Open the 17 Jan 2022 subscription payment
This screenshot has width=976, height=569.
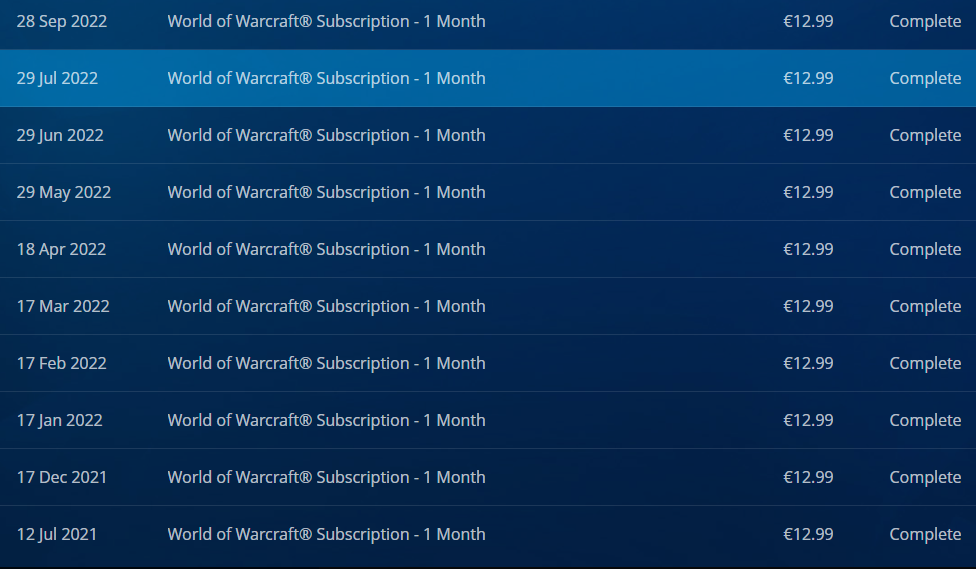coord(488,420)
